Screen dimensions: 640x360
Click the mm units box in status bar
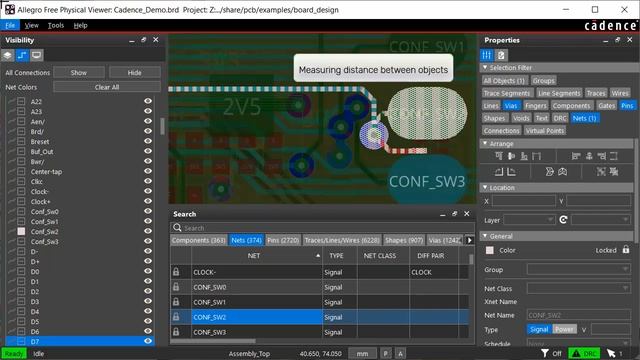pos(362,353)
